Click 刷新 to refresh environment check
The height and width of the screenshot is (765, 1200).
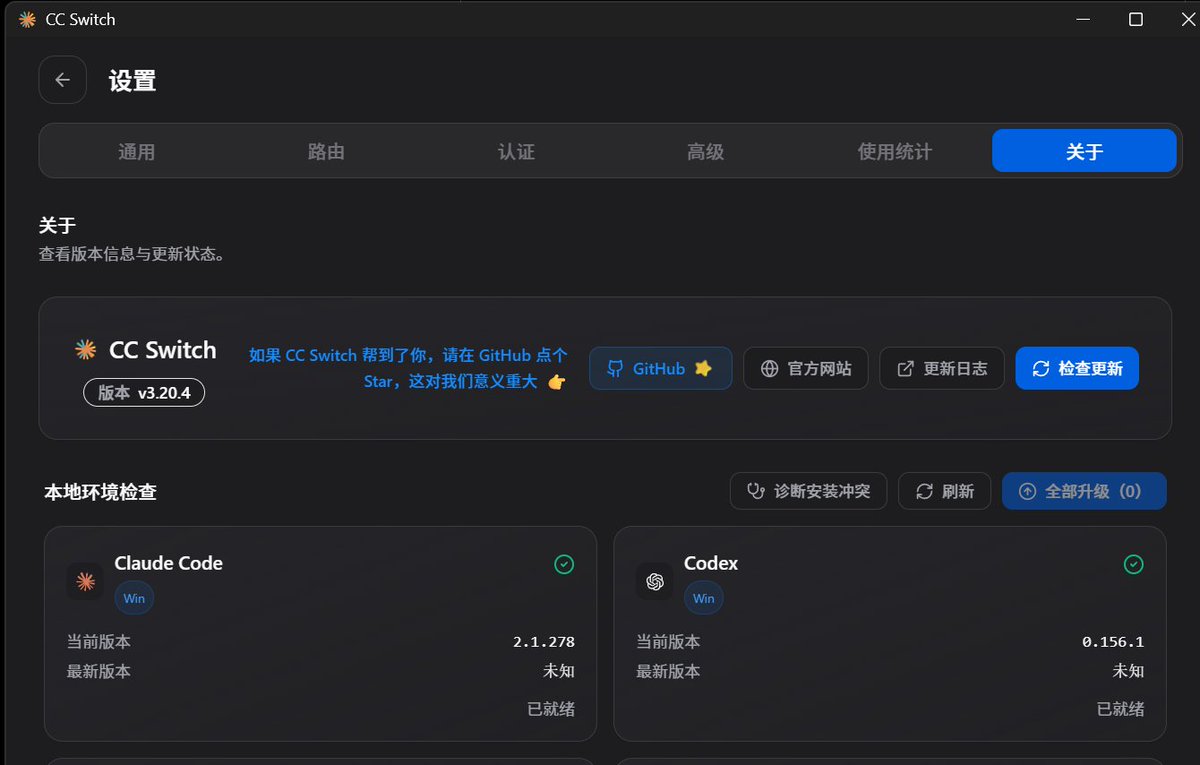(944, 491)
